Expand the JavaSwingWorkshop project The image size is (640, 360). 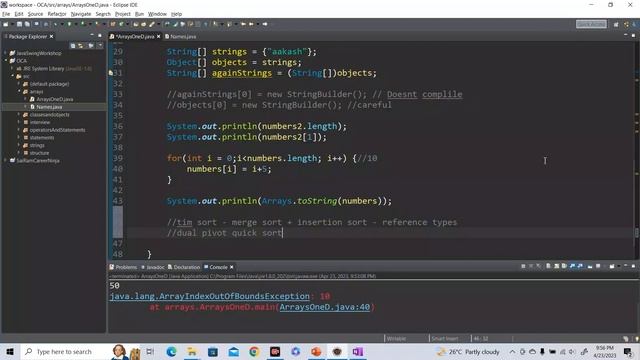(5, 53)
